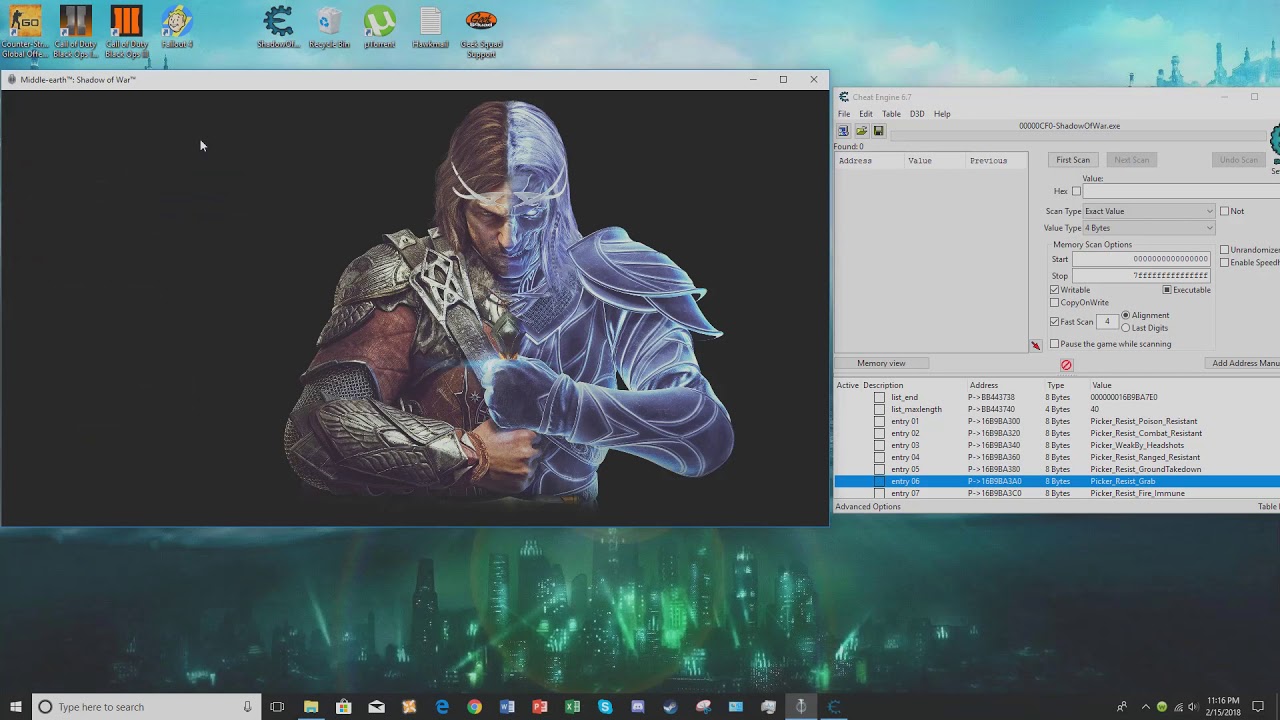Select the uTorrent desktop icon
Viewport: 1280px width, 720px height.
point(380,27)
